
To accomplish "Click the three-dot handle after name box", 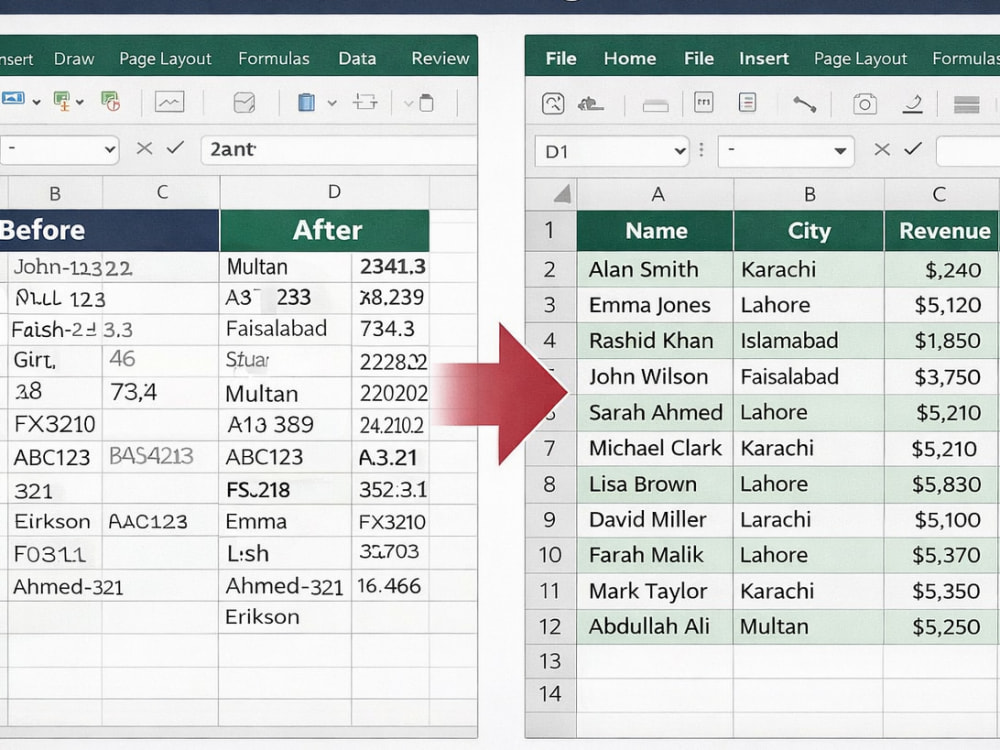I will tap(702, 150).
